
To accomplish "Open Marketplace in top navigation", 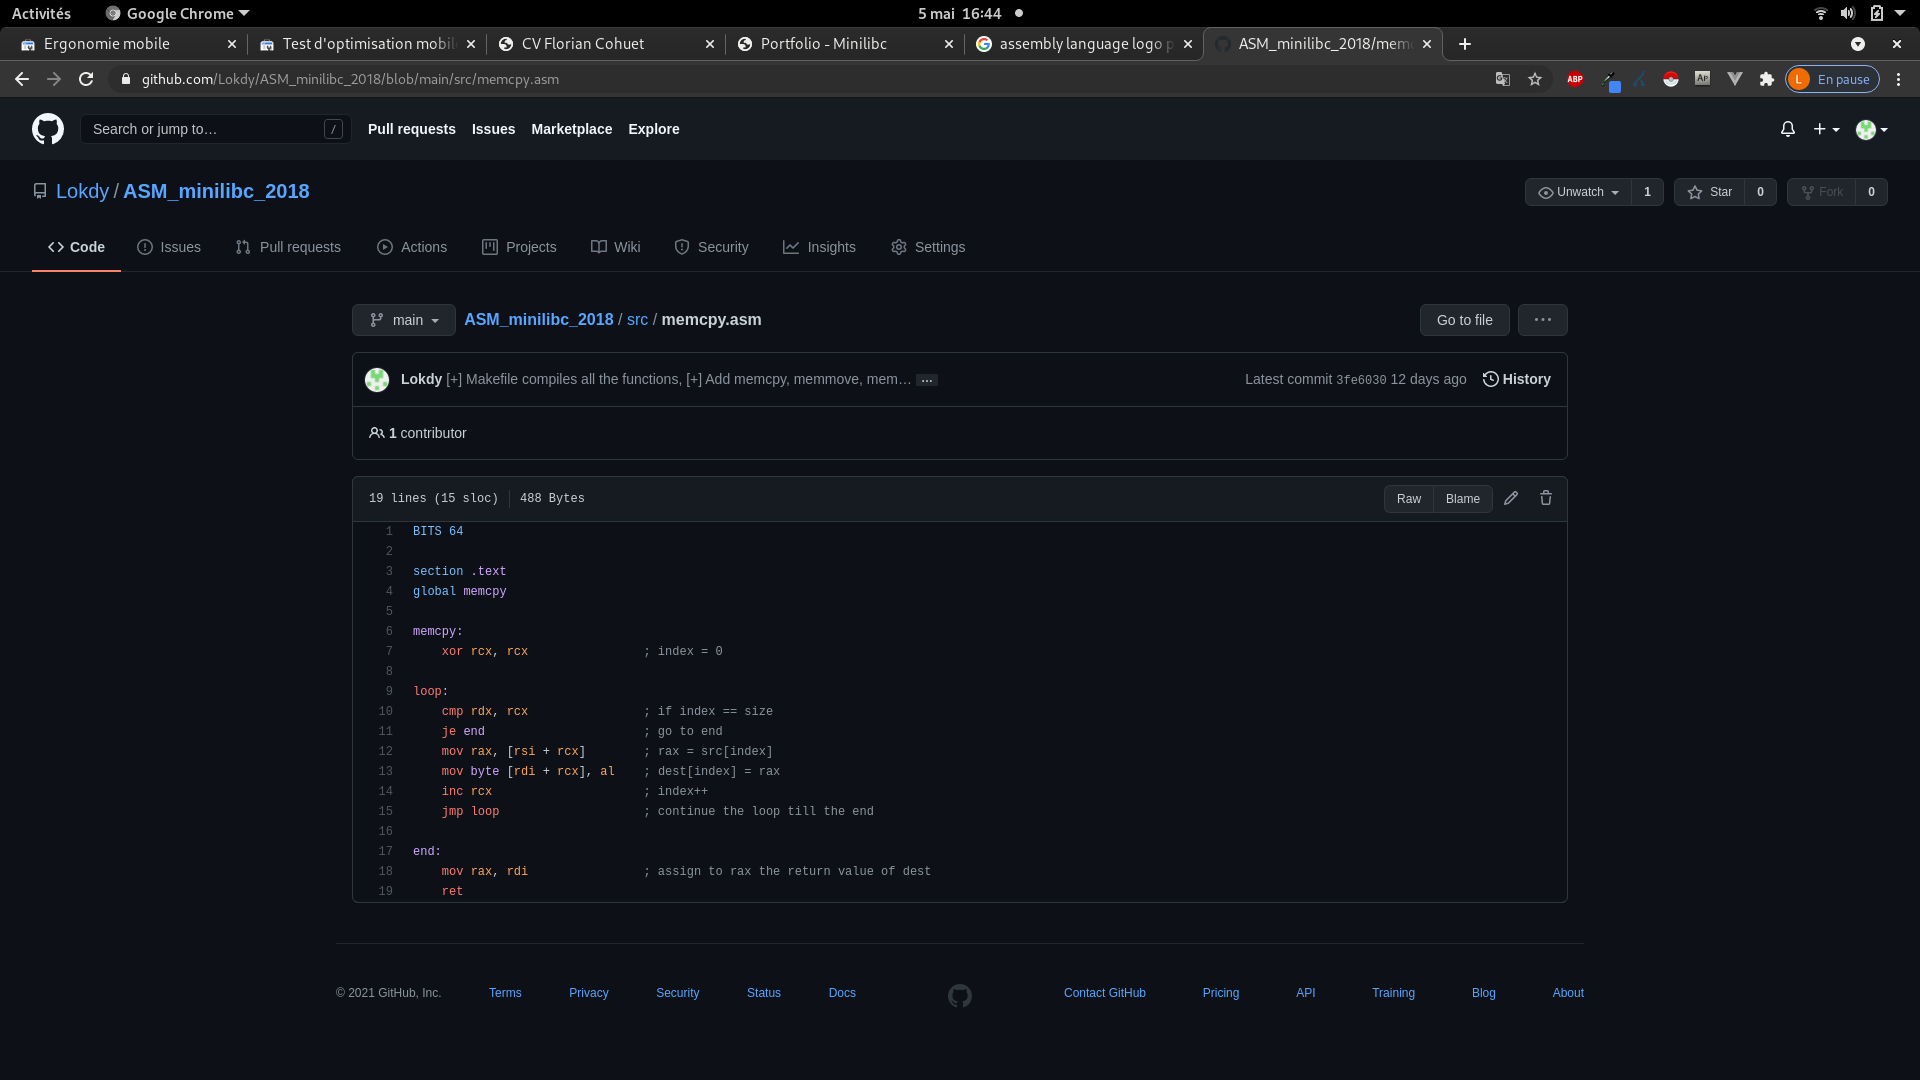I will 571,129.
